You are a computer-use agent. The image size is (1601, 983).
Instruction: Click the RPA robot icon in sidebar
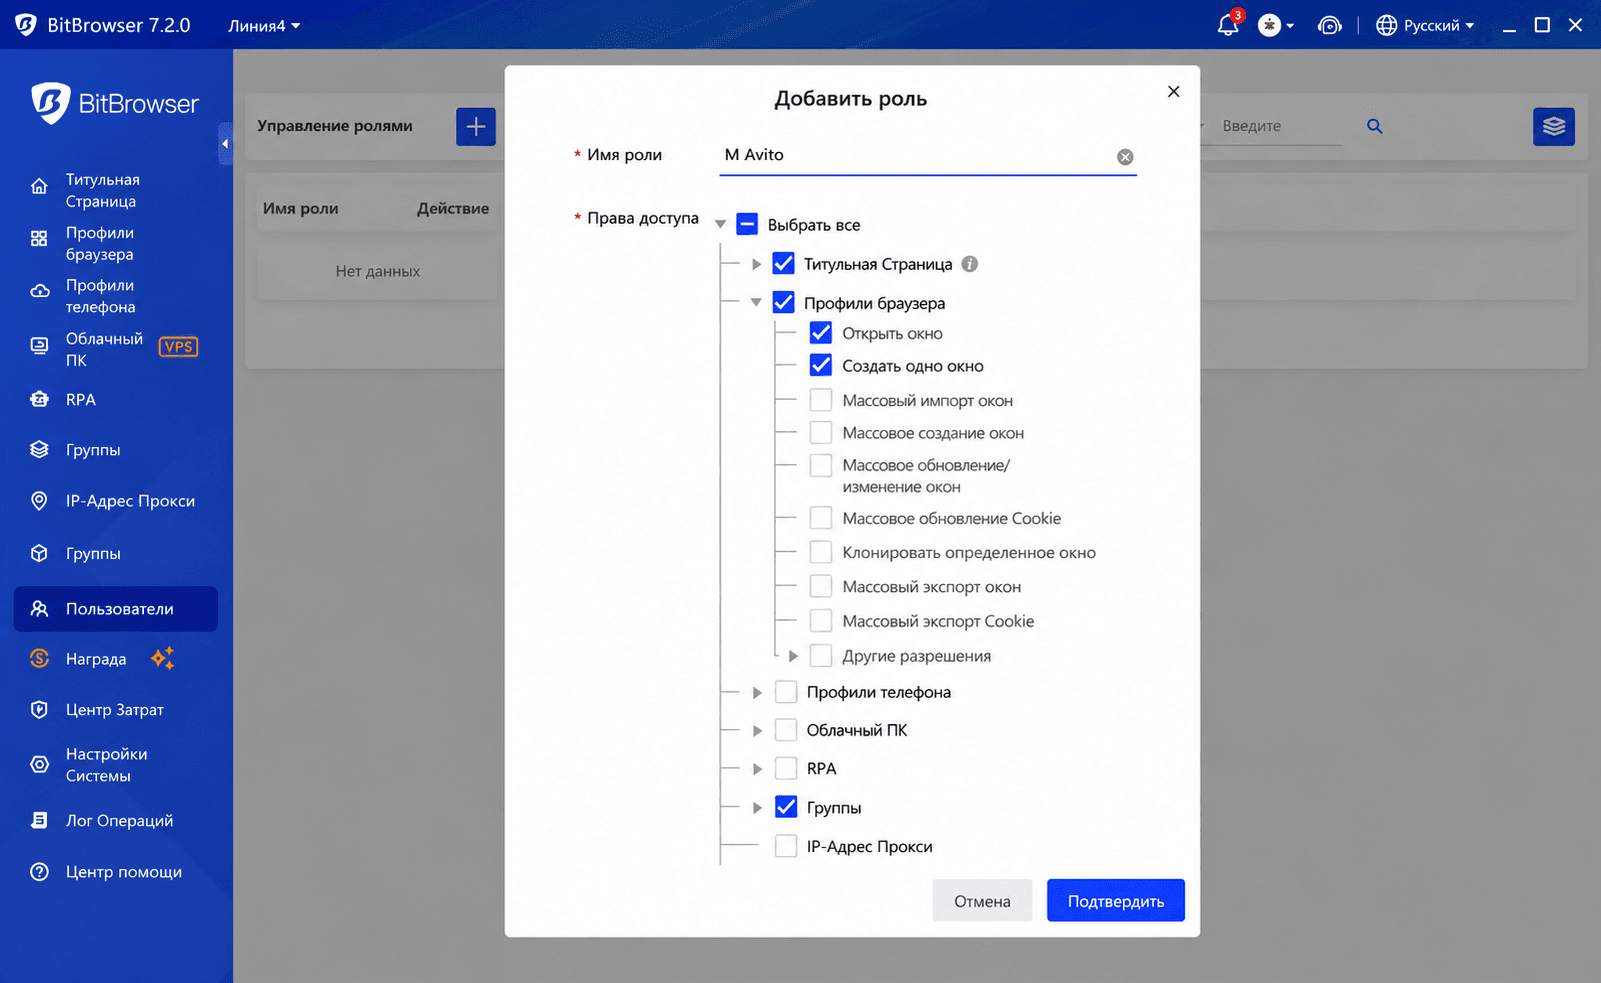(x=39, y=399)
